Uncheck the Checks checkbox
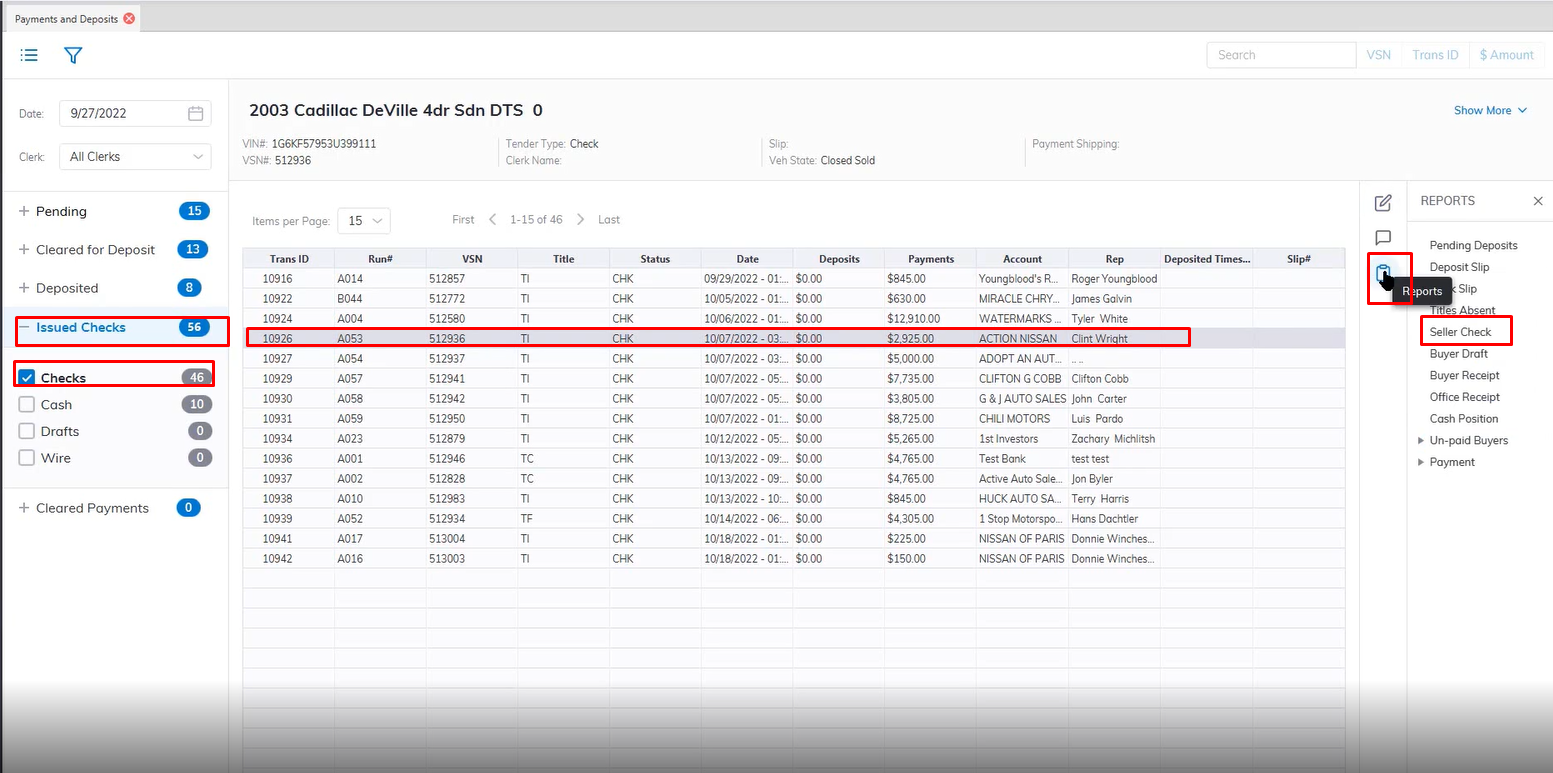Viewport: 1553px width, 773px height. click(27, 378)
